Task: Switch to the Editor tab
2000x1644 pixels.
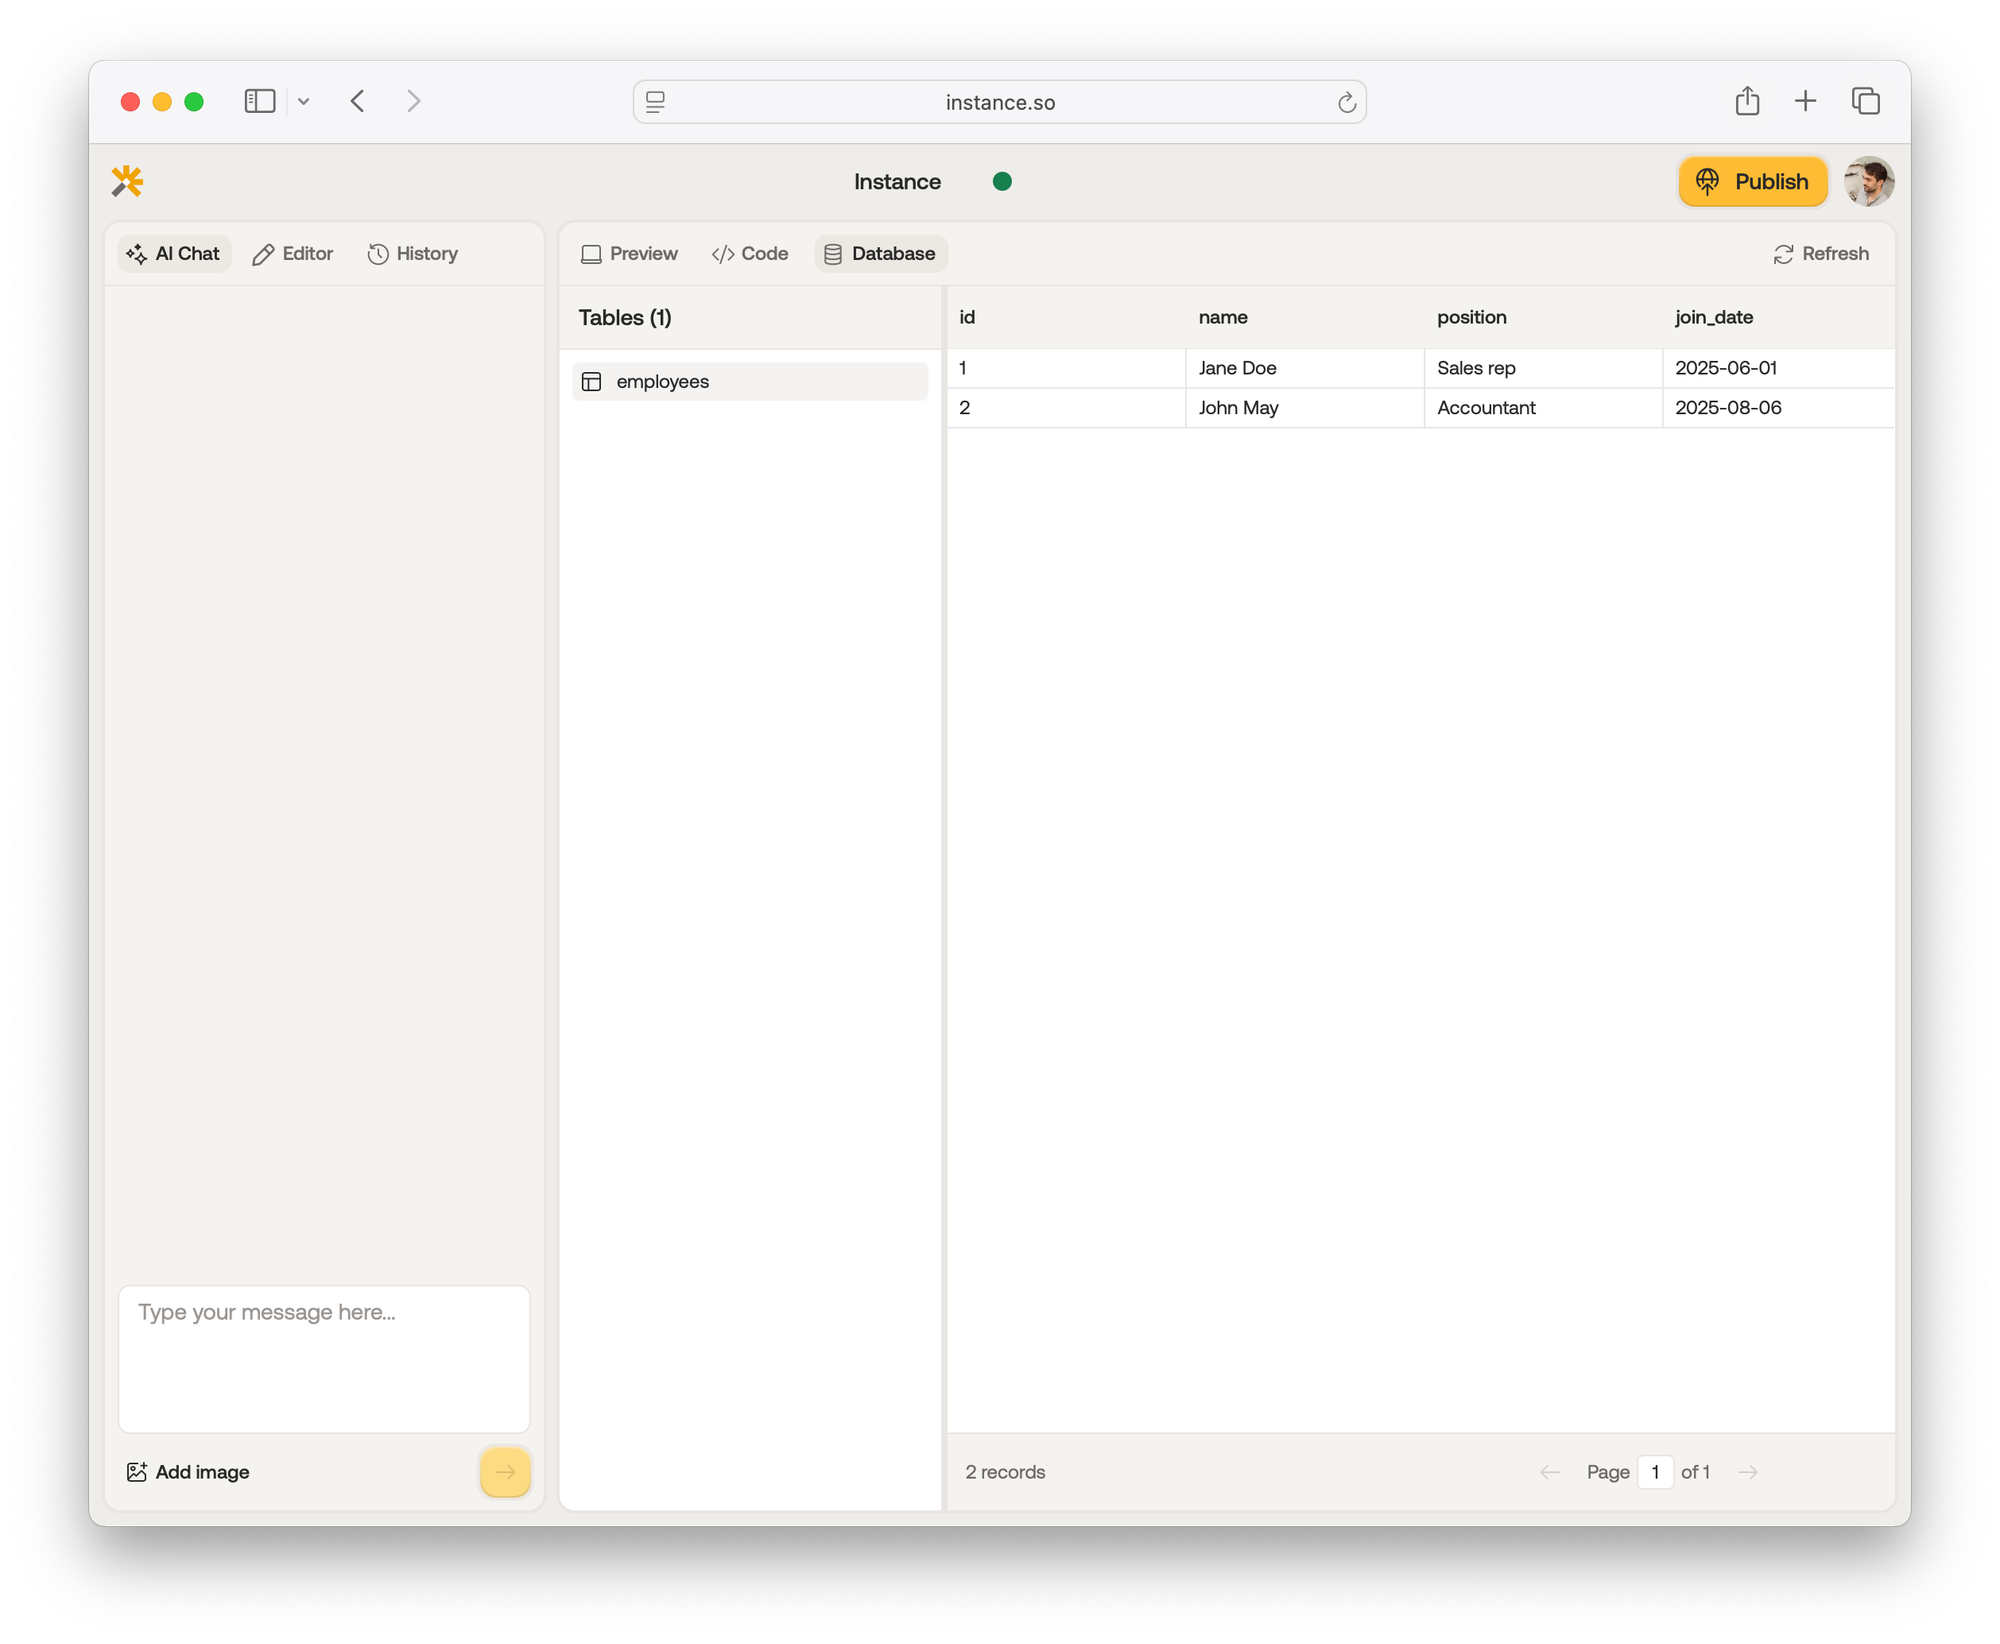Action: pos(293,254)
